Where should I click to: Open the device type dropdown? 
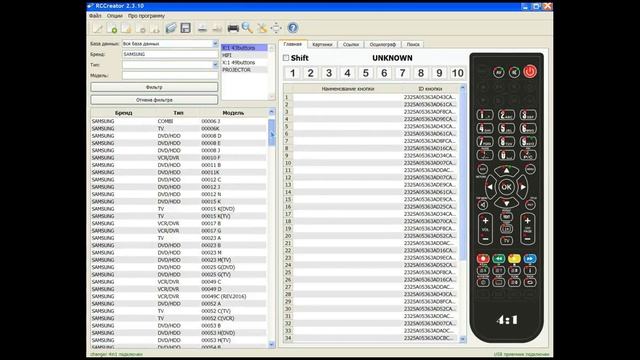coord(215,64)
